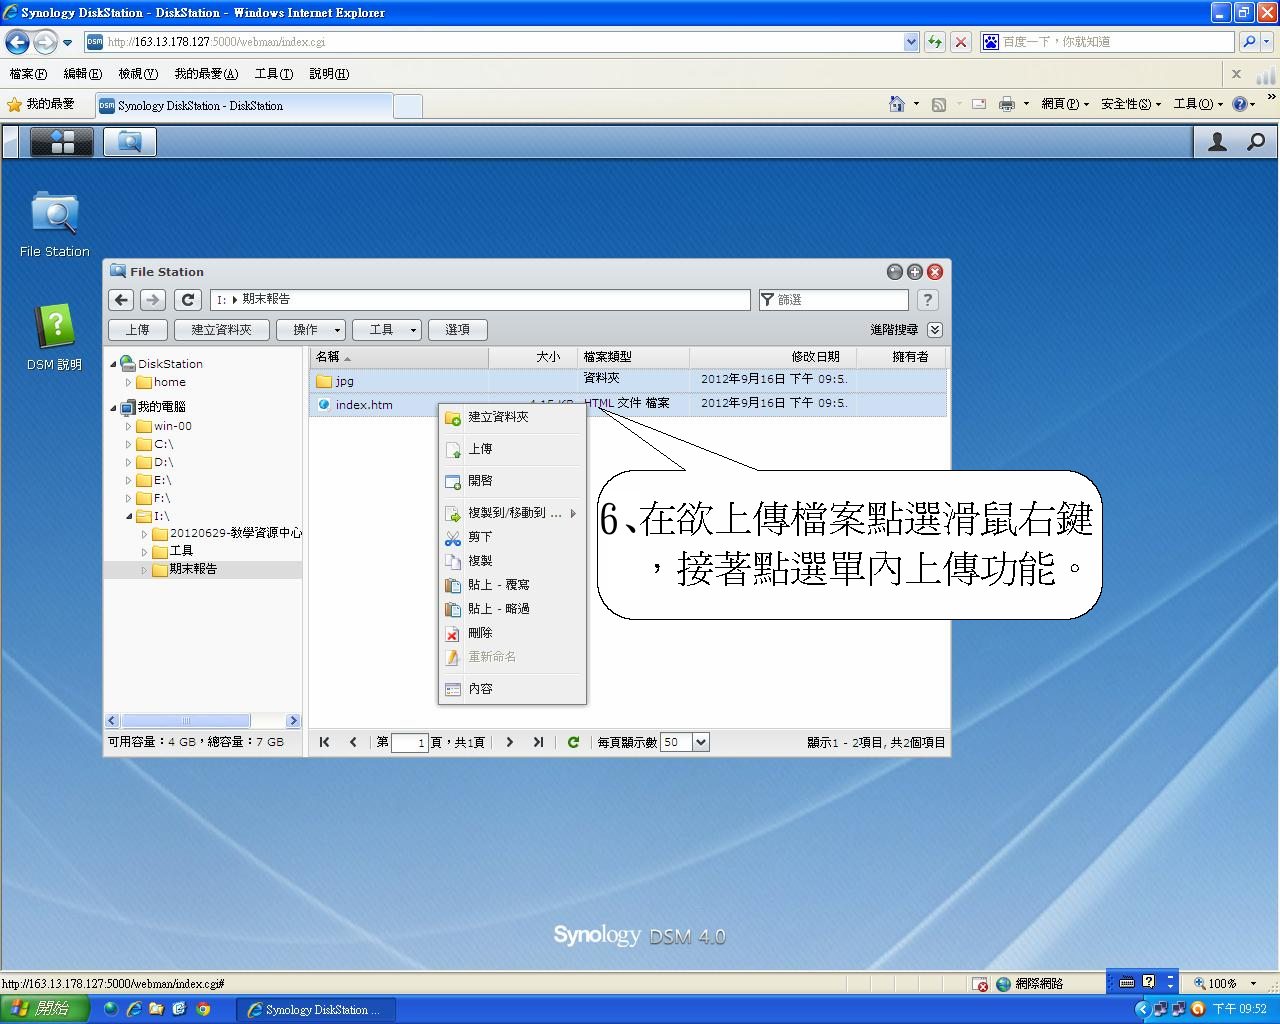Screen dimensions: 1280x1024
Task: Choose 開啟 from the context menu
Action: [x=511, y=481]
